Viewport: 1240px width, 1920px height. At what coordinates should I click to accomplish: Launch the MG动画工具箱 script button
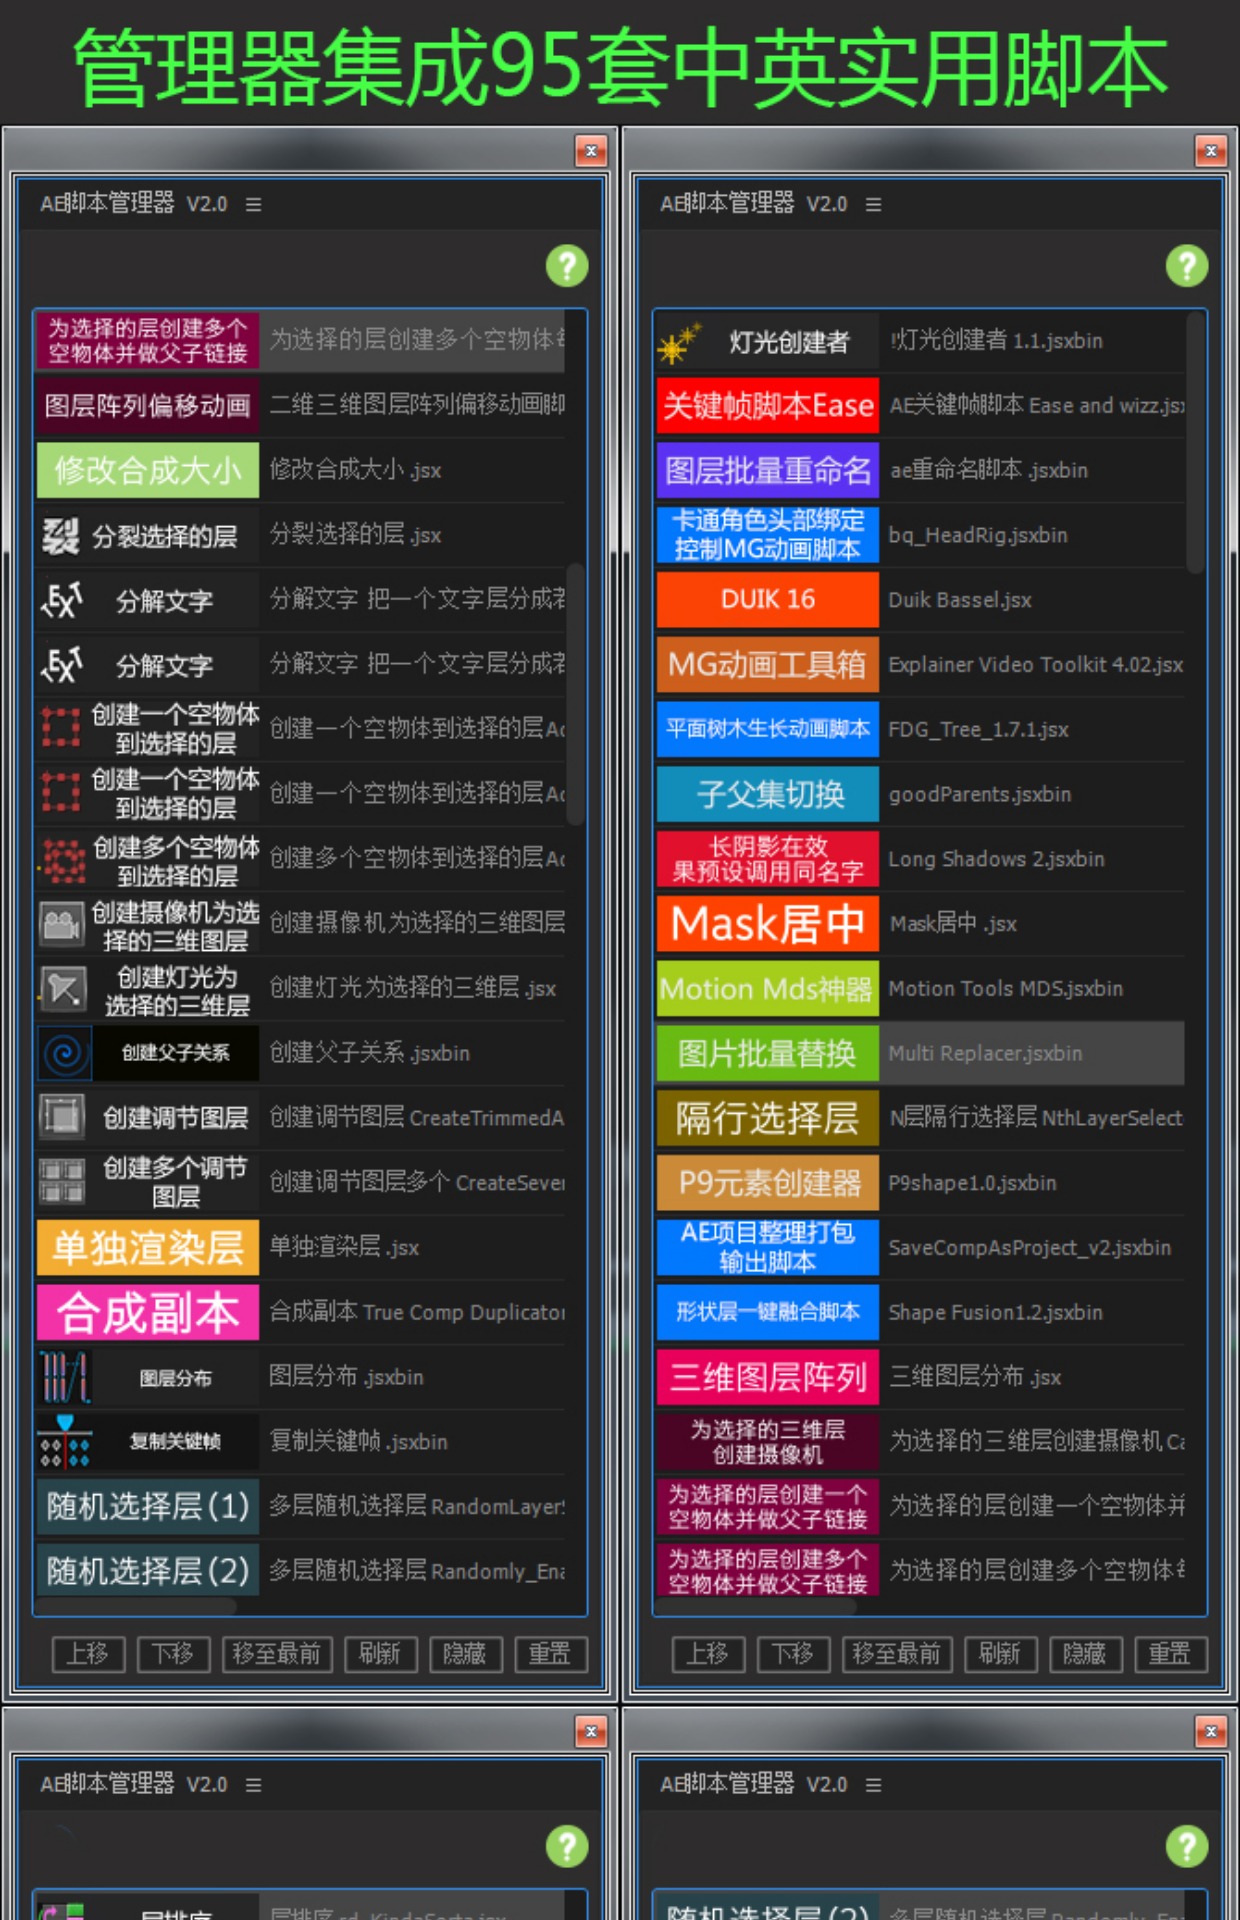point(768,664)
